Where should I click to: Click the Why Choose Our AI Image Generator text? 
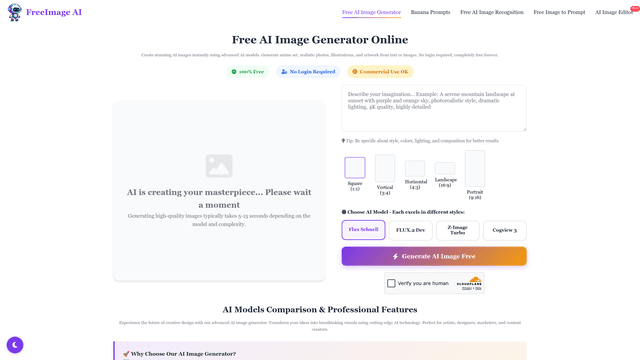(183, 354)
